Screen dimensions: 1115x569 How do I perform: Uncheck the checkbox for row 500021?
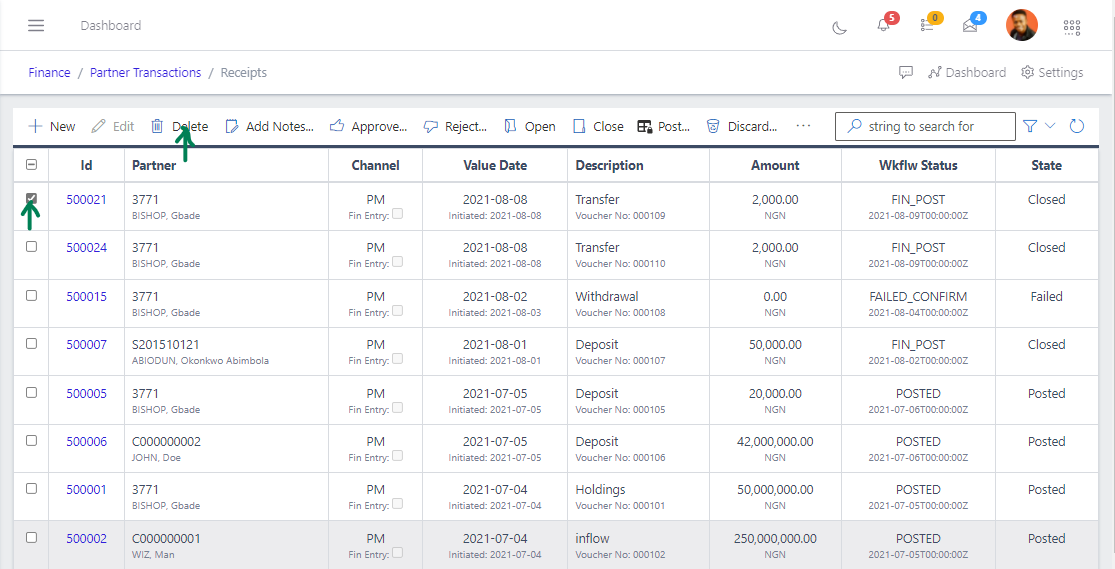(31, 199)
